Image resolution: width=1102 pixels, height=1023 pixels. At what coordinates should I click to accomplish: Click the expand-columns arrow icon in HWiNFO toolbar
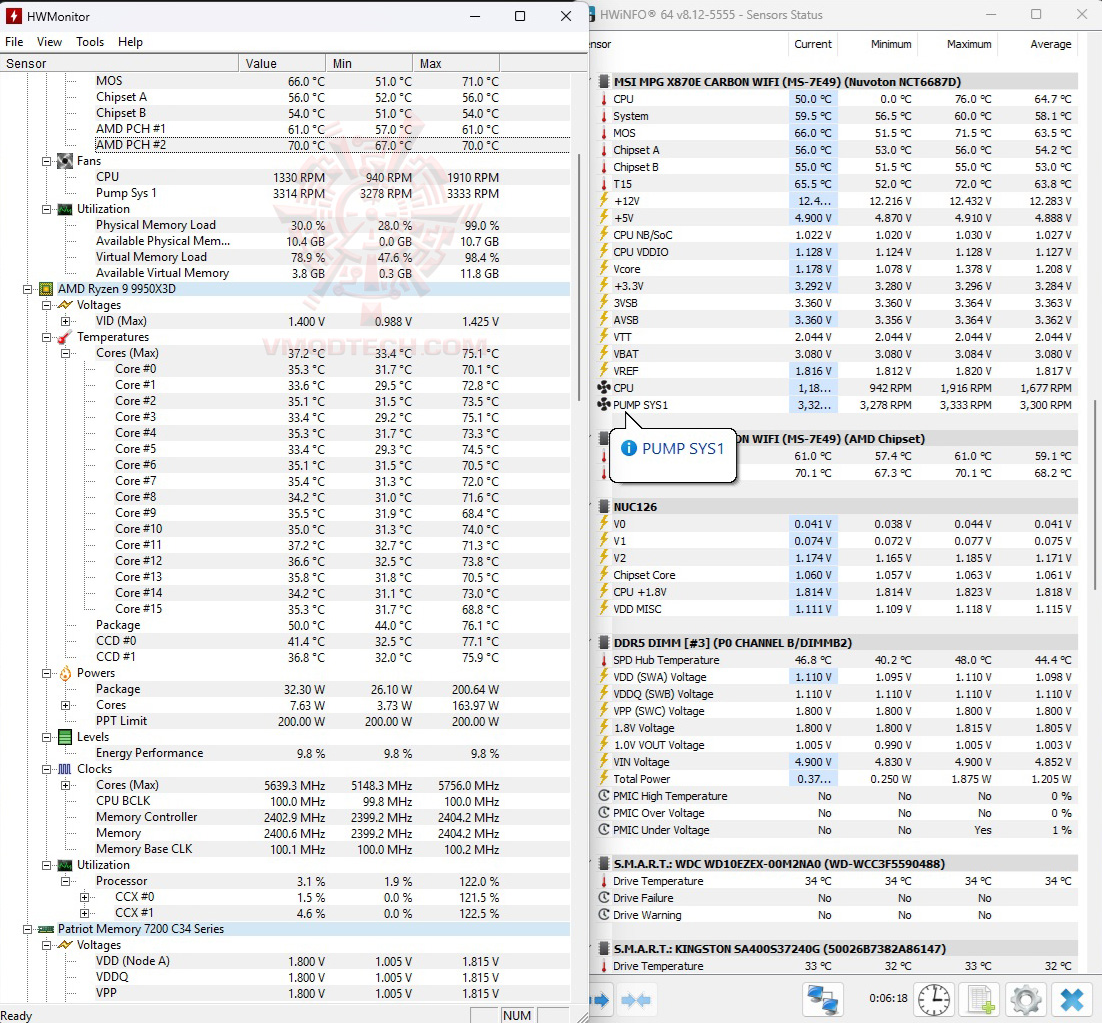point(601,1000)
